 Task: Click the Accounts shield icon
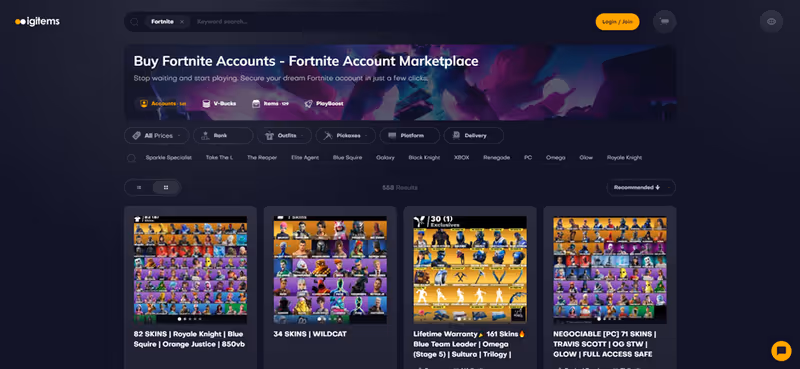(x=144, y=104)
